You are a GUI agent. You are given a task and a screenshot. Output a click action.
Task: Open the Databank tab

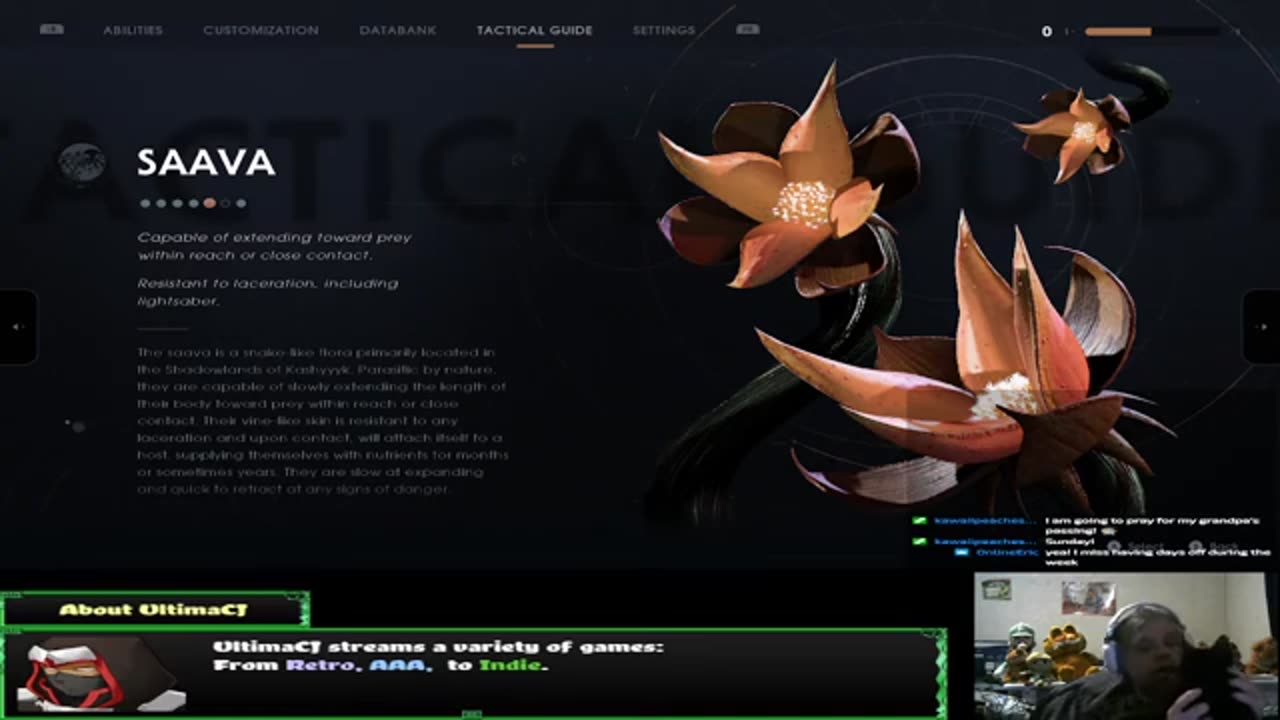pyautogui.click(x=398, y=30)
